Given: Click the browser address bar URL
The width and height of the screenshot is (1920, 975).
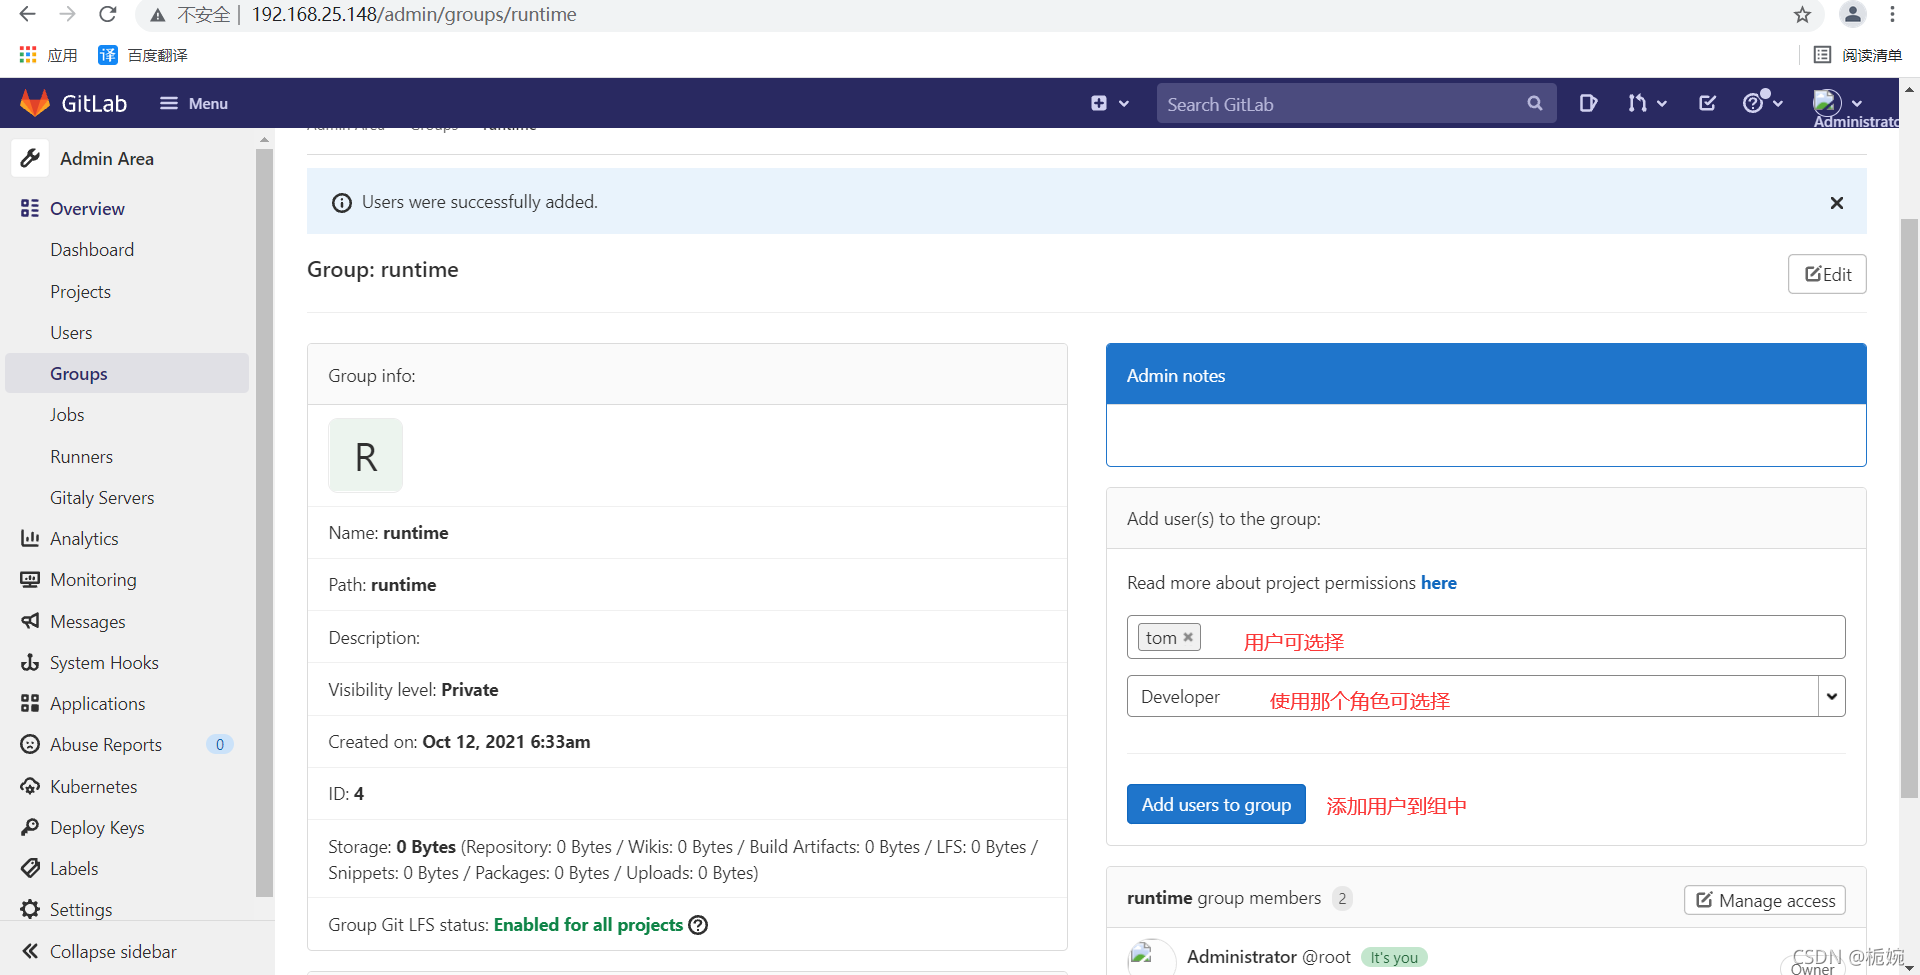Looking at the screenshot, I should point(413,14).
